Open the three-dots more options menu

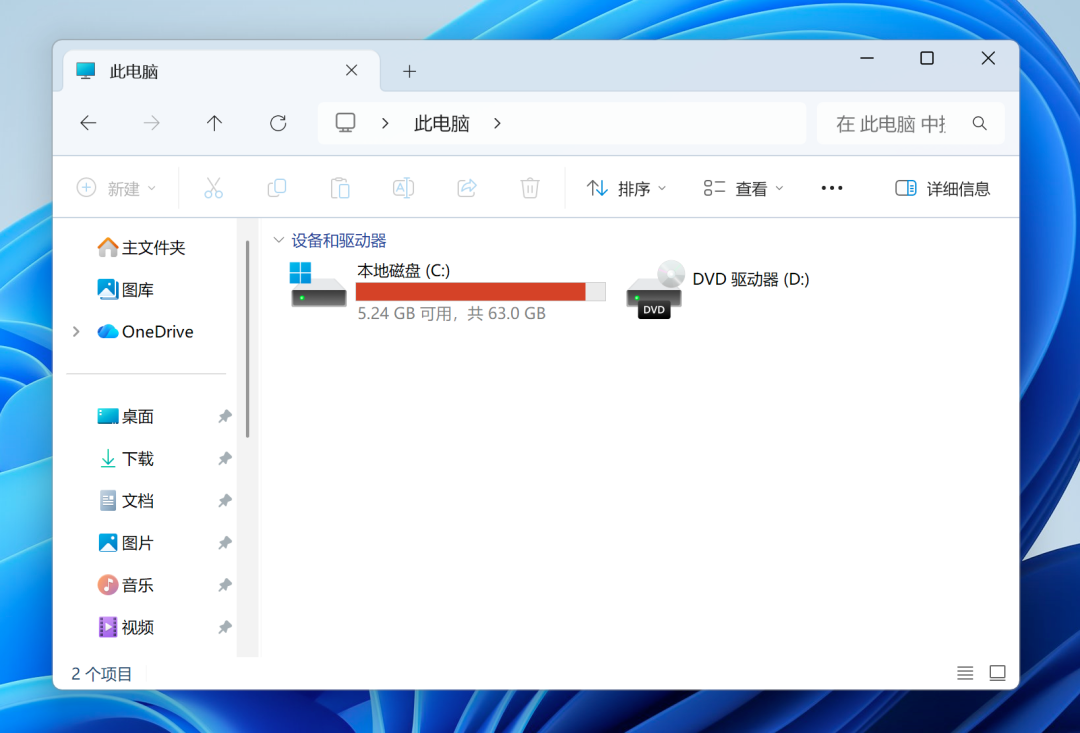[832, 188]
